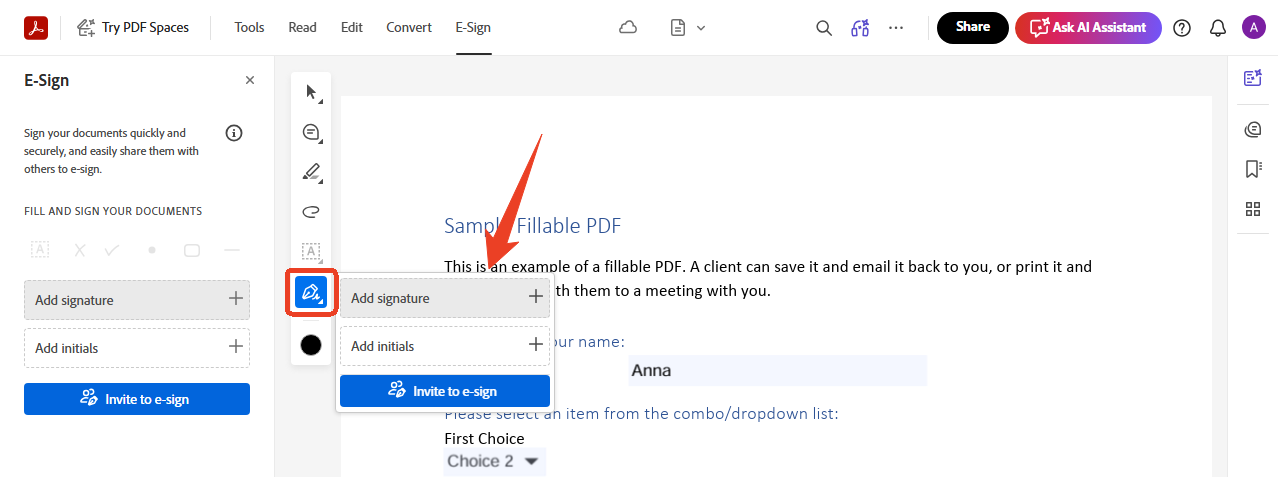Image resolution: width=1278 pixels, height=477 pixels.
Task: Select the add text field icon in E-Sign panel
Action: pyautogui.click(x=40, y=249)
